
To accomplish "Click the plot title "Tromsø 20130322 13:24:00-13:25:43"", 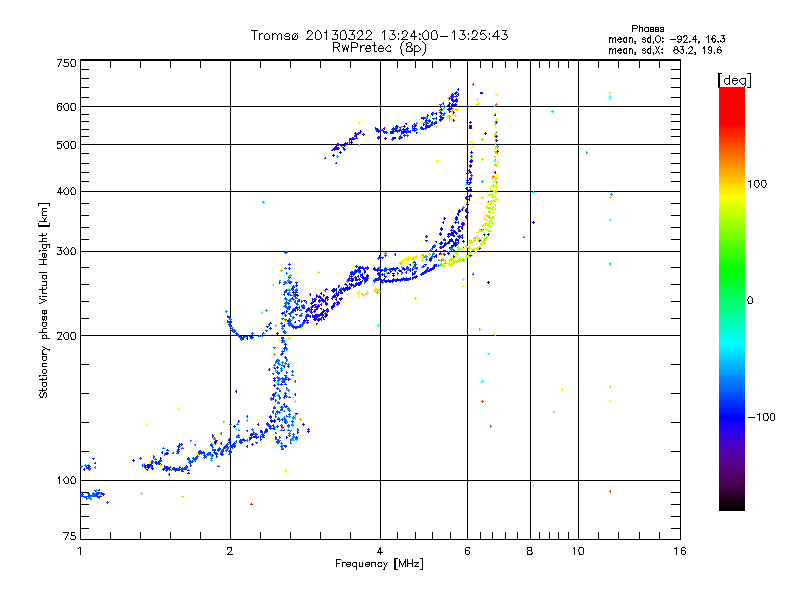I will (x=379, y=35).
